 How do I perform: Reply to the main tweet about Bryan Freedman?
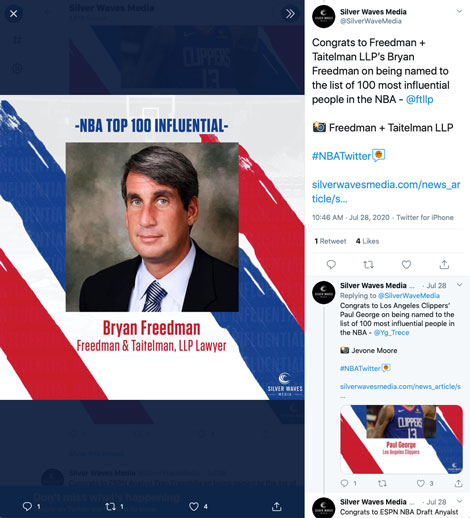pos(331,264)
